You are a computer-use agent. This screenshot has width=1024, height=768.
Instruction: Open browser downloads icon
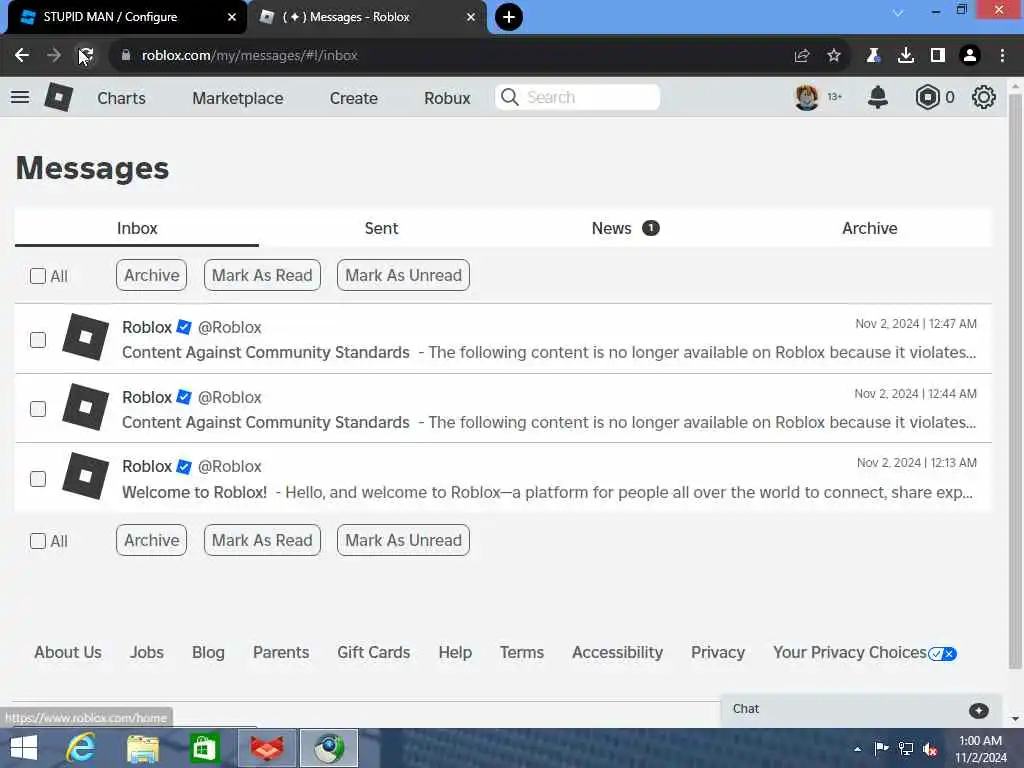pyautogui.click(x=906, y=56)
